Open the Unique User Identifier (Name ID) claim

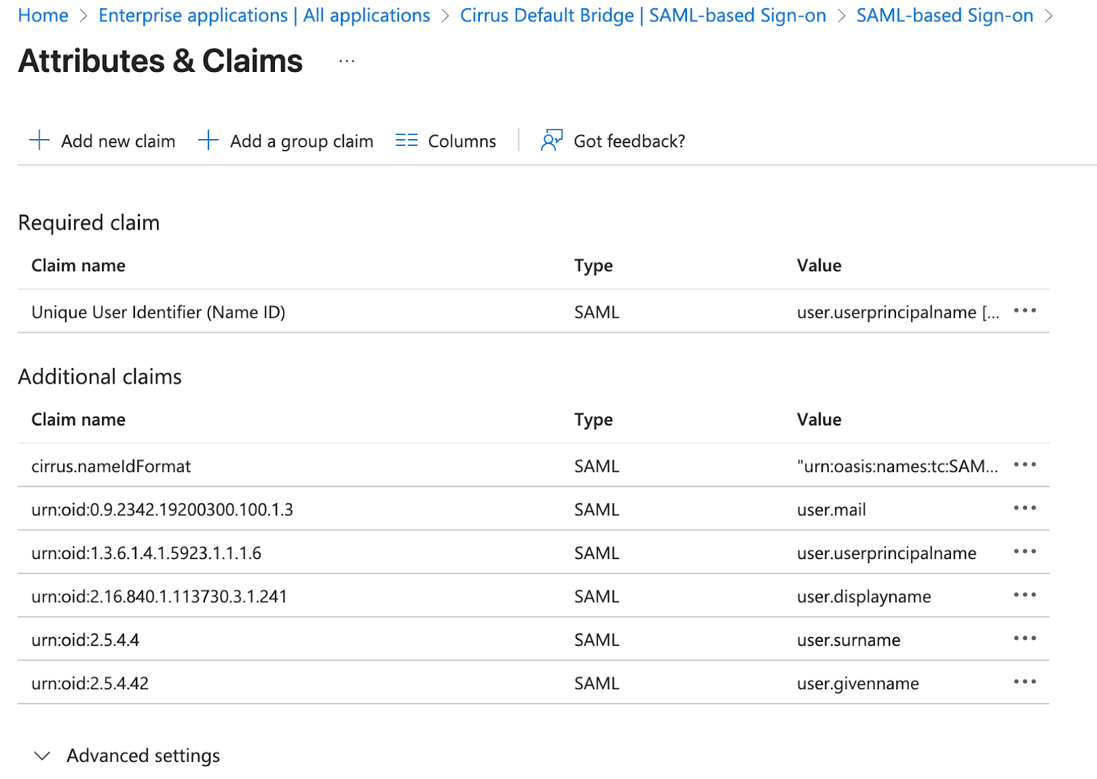coord(158,312)
